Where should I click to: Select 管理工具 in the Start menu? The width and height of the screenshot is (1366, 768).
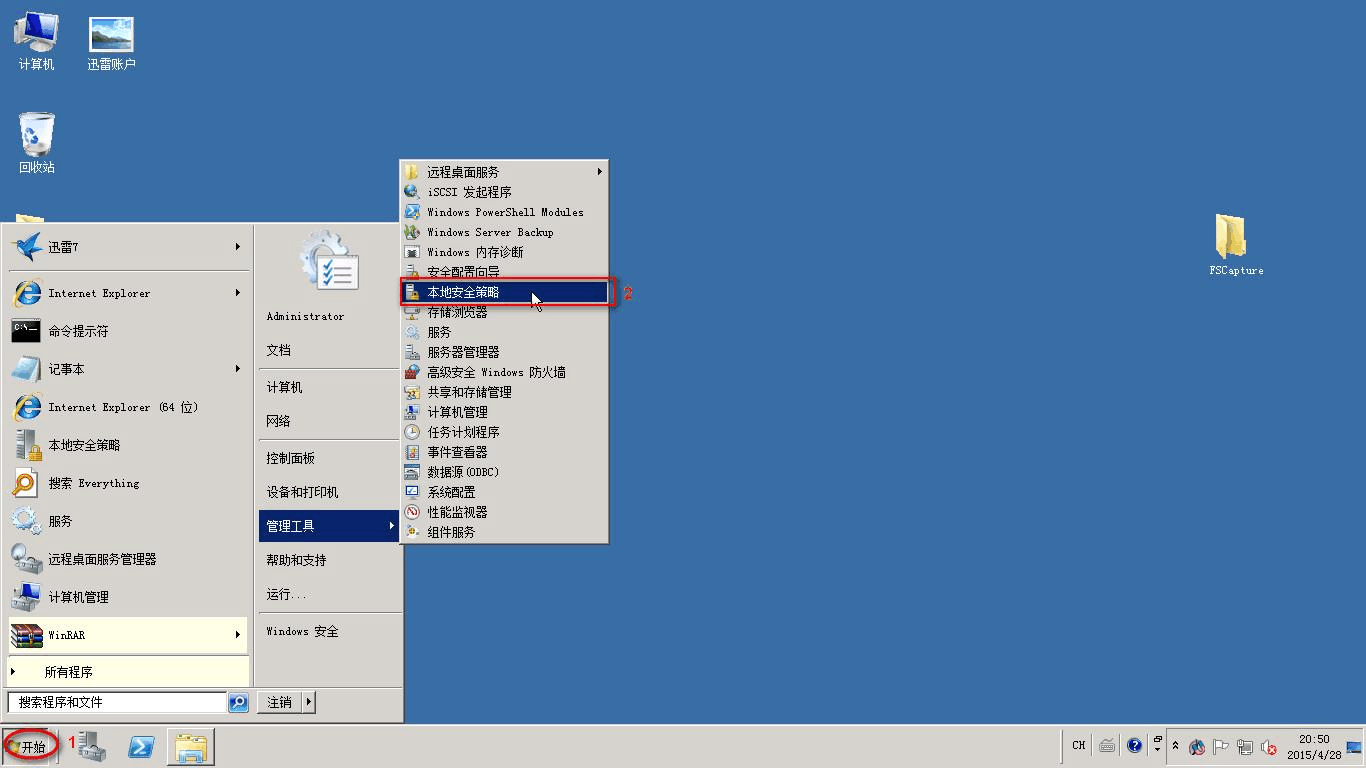(330, 526)
